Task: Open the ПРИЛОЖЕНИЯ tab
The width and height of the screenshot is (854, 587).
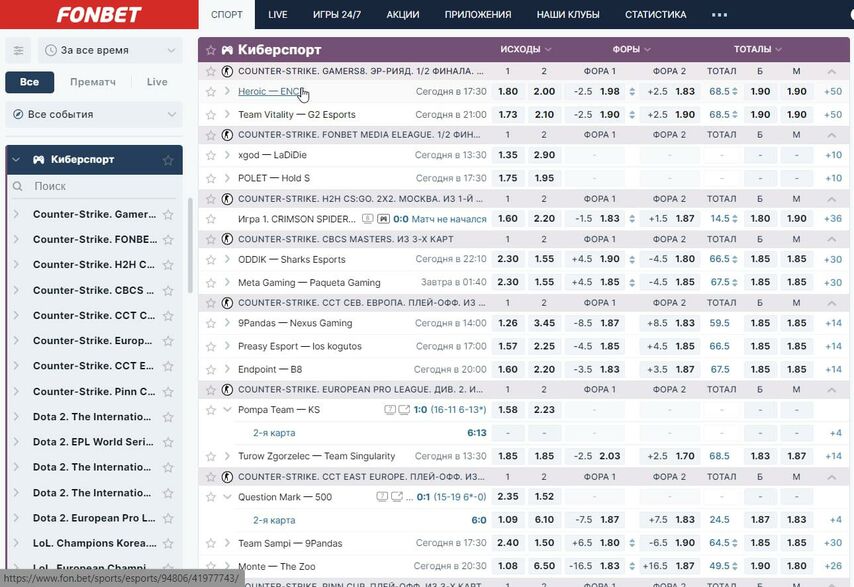Action: pos(478,15)
